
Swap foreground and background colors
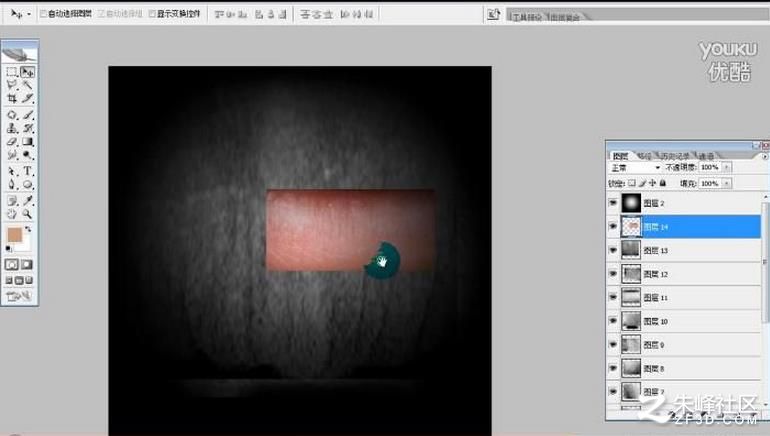click(28, 229)
